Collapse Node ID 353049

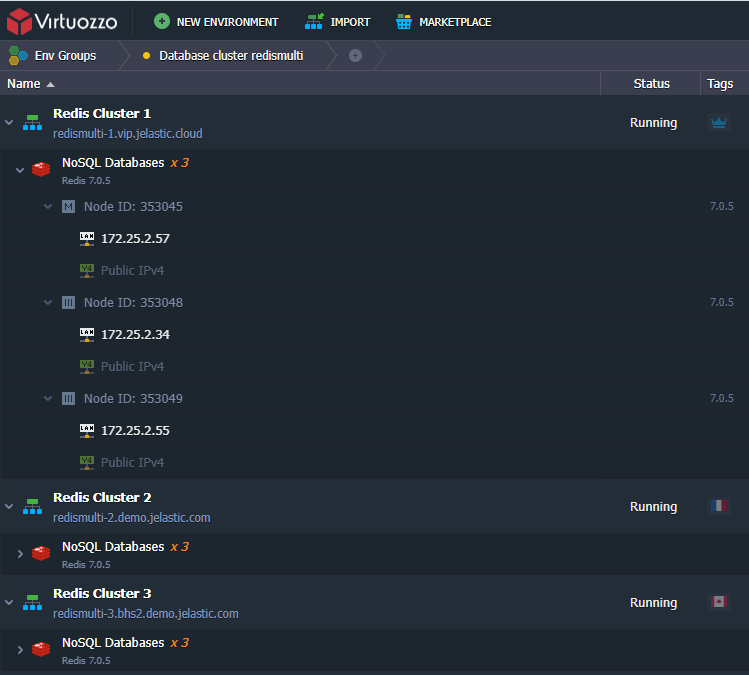click(x=48, y=399)
